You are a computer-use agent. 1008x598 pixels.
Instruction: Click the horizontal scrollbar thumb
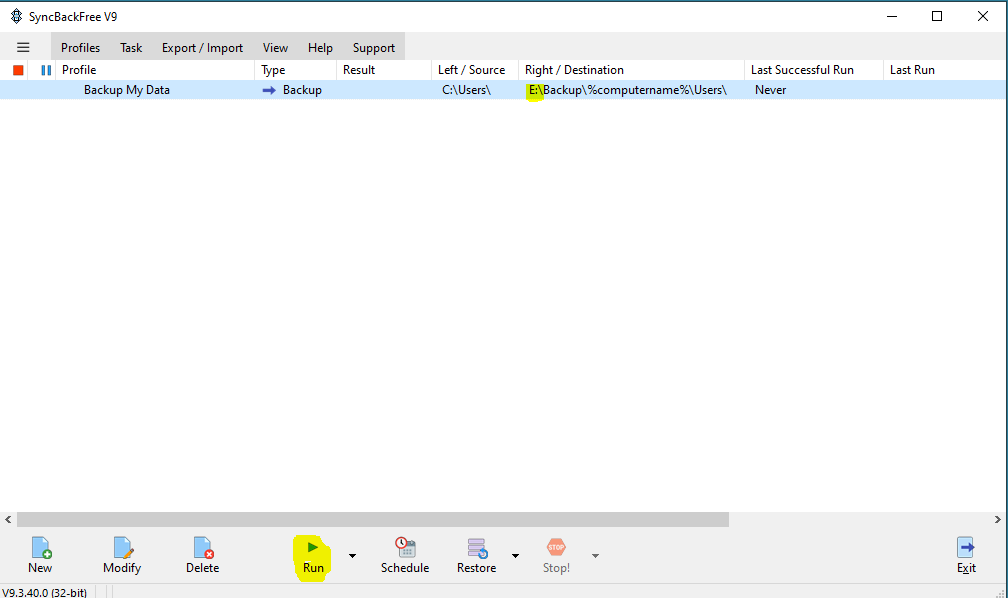pos(372,520)
